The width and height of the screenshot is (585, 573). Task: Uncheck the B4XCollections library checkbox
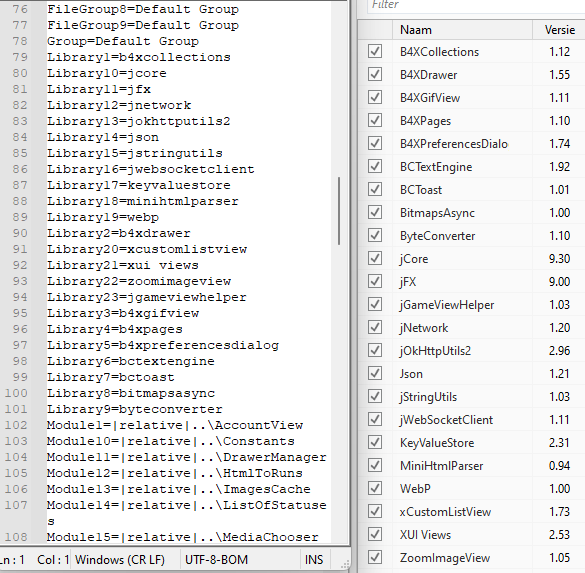tap(375, 51)
